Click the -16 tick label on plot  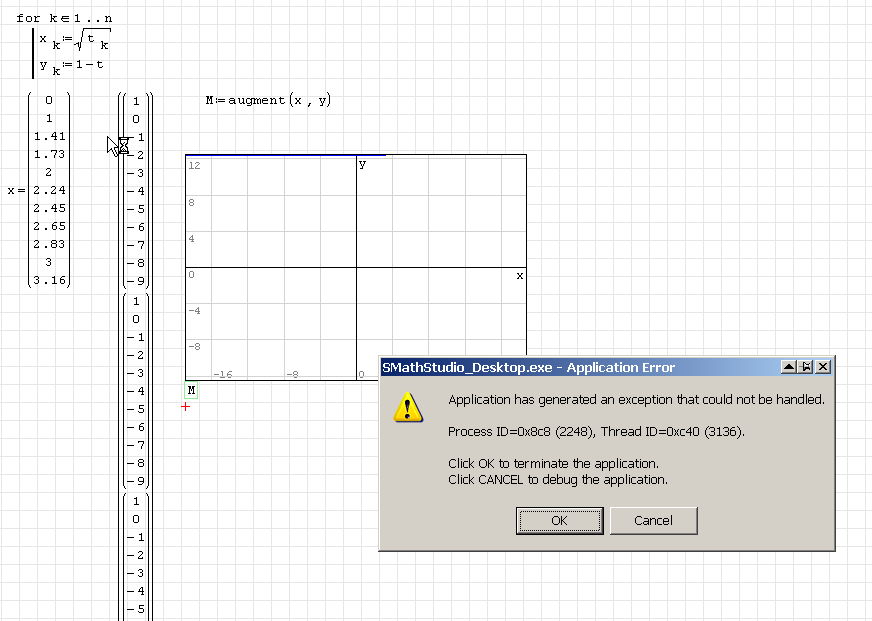[x=222, y=374]
